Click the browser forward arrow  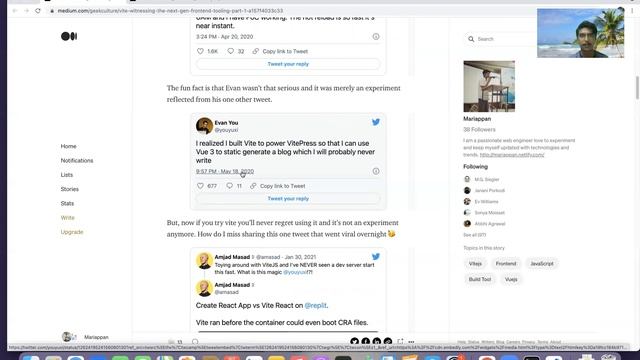tap(27, 11)
